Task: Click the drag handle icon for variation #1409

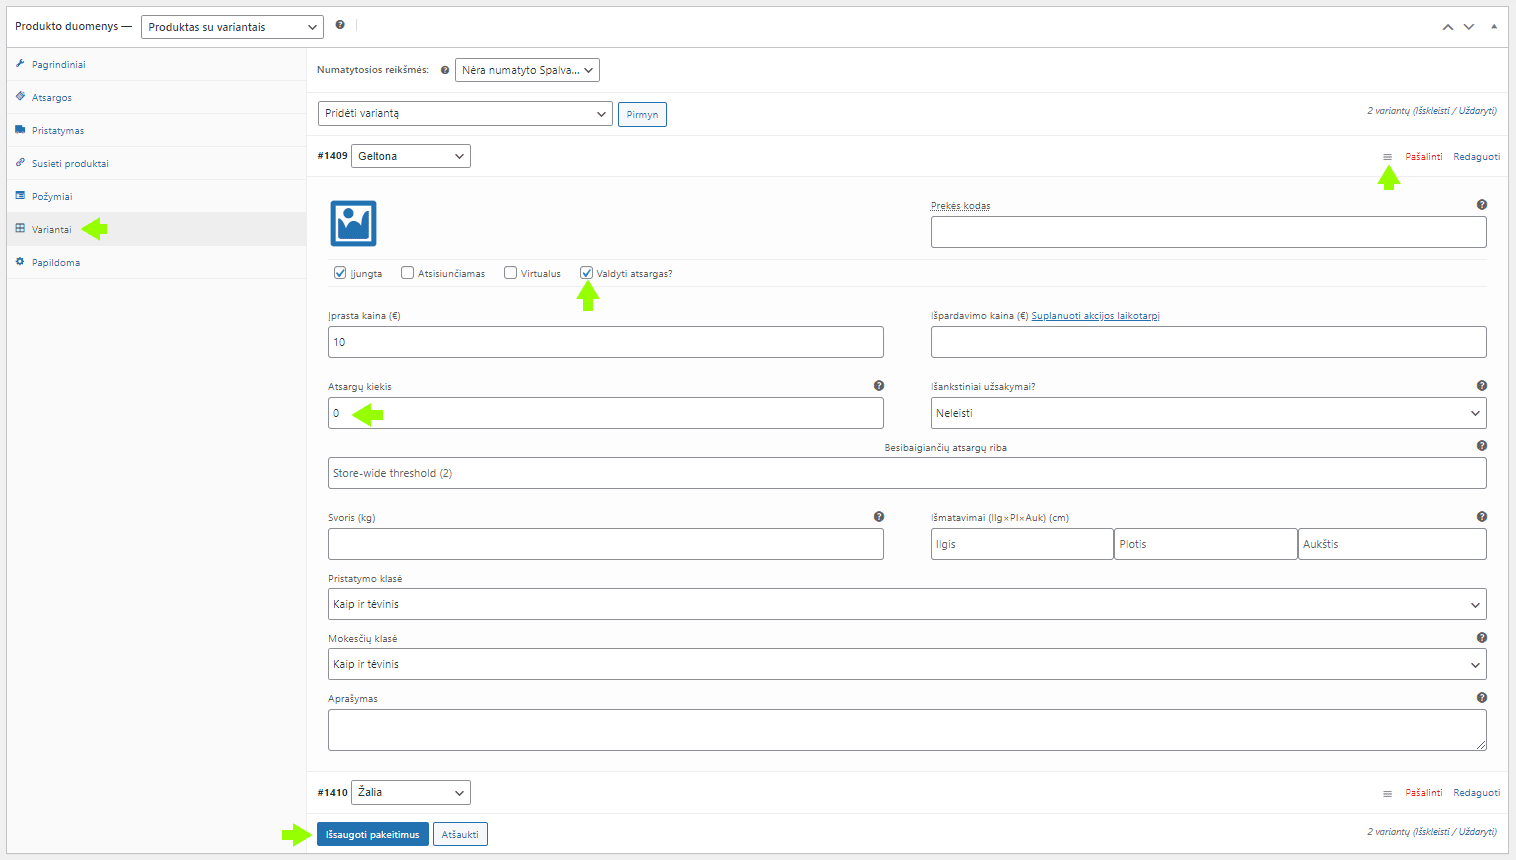Action: 1387,157
